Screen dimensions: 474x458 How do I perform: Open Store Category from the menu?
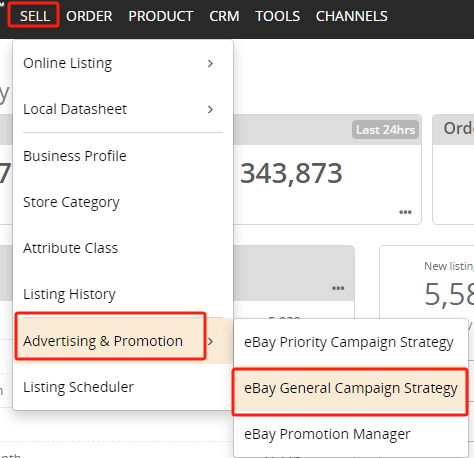(x=123, y=202)
